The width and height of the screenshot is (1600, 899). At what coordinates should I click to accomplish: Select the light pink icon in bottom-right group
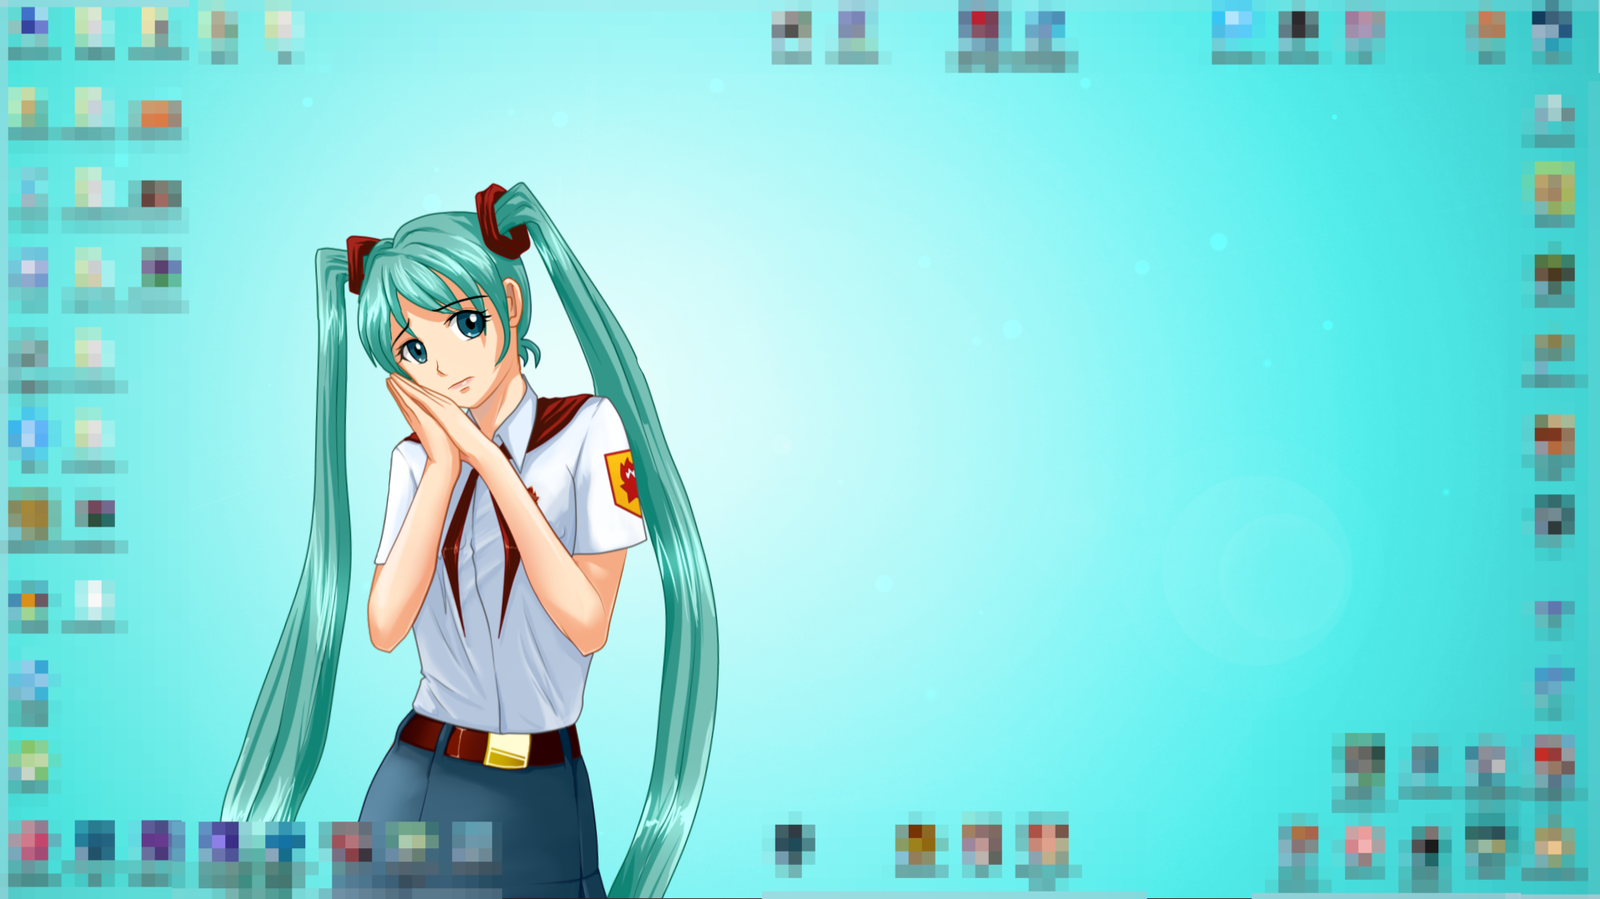click(x=1362, y=844)
